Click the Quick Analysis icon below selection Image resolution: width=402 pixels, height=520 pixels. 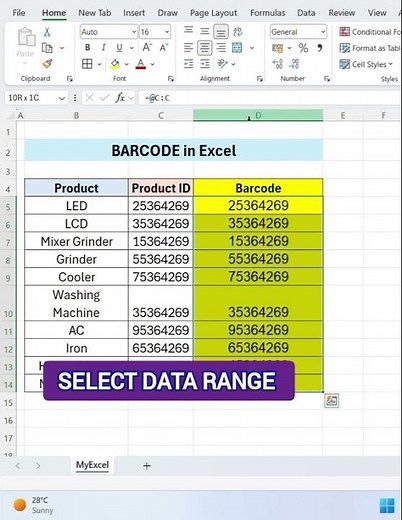331,401
